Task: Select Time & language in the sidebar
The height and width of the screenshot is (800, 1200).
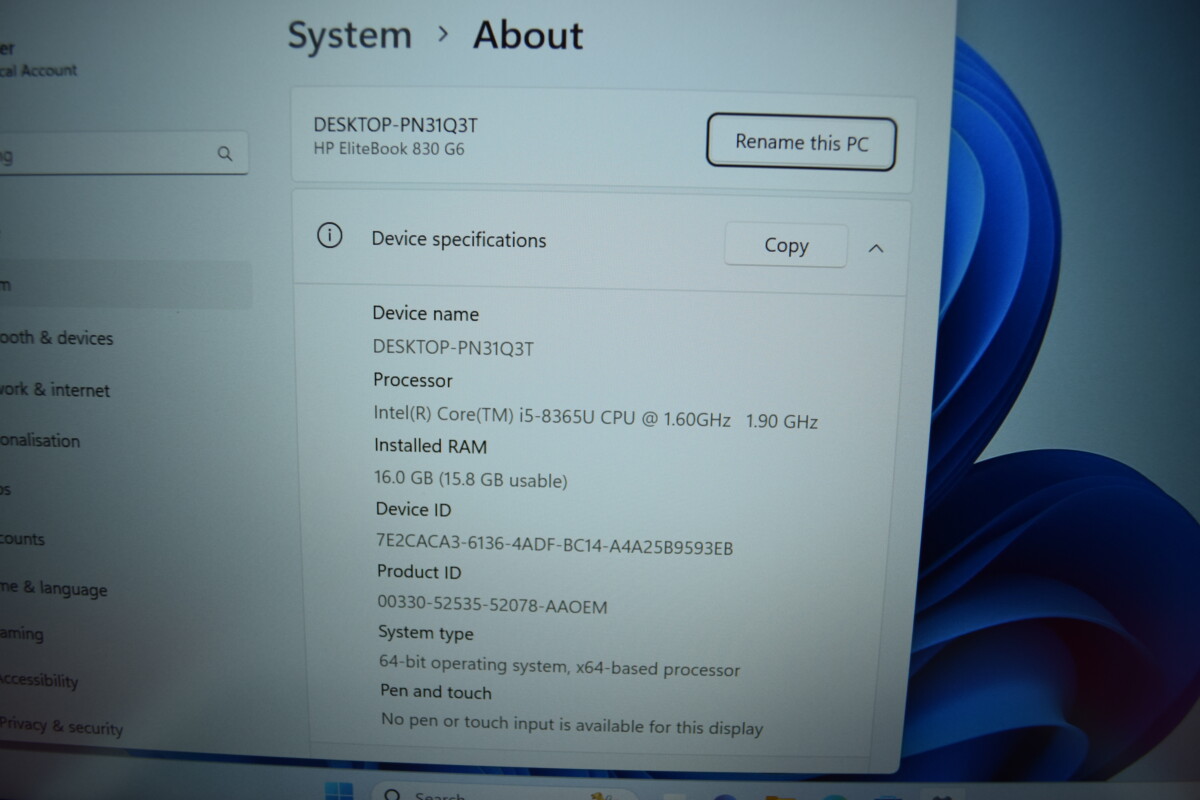Action: point(53,589)
